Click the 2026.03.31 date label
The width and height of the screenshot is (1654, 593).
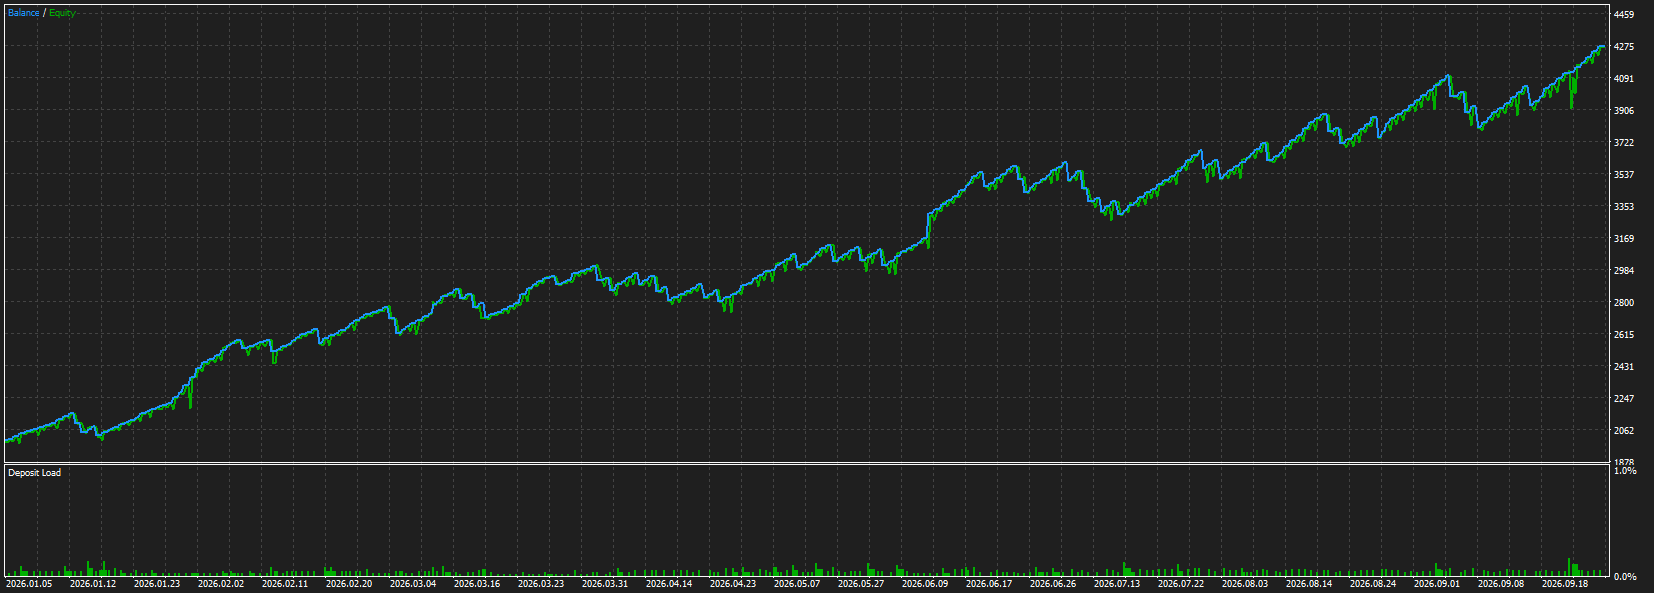(x=605, y=584)
